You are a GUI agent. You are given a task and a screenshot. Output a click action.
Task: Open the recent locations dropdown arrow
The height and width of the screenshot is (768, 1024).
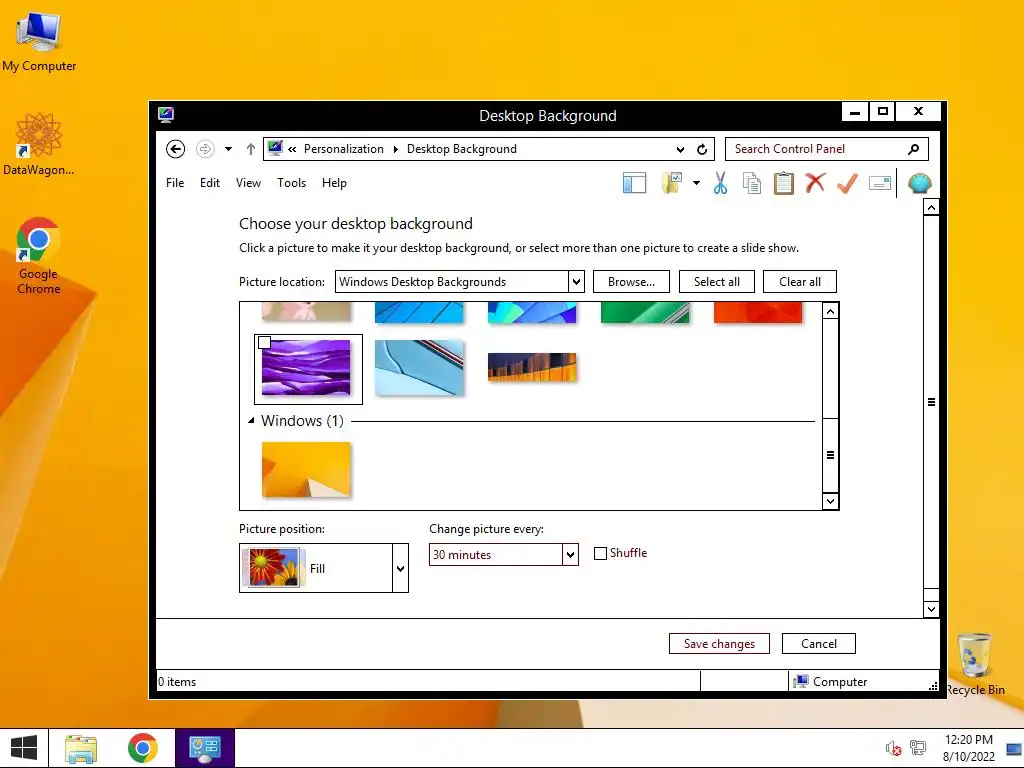[x=228, y=149]
